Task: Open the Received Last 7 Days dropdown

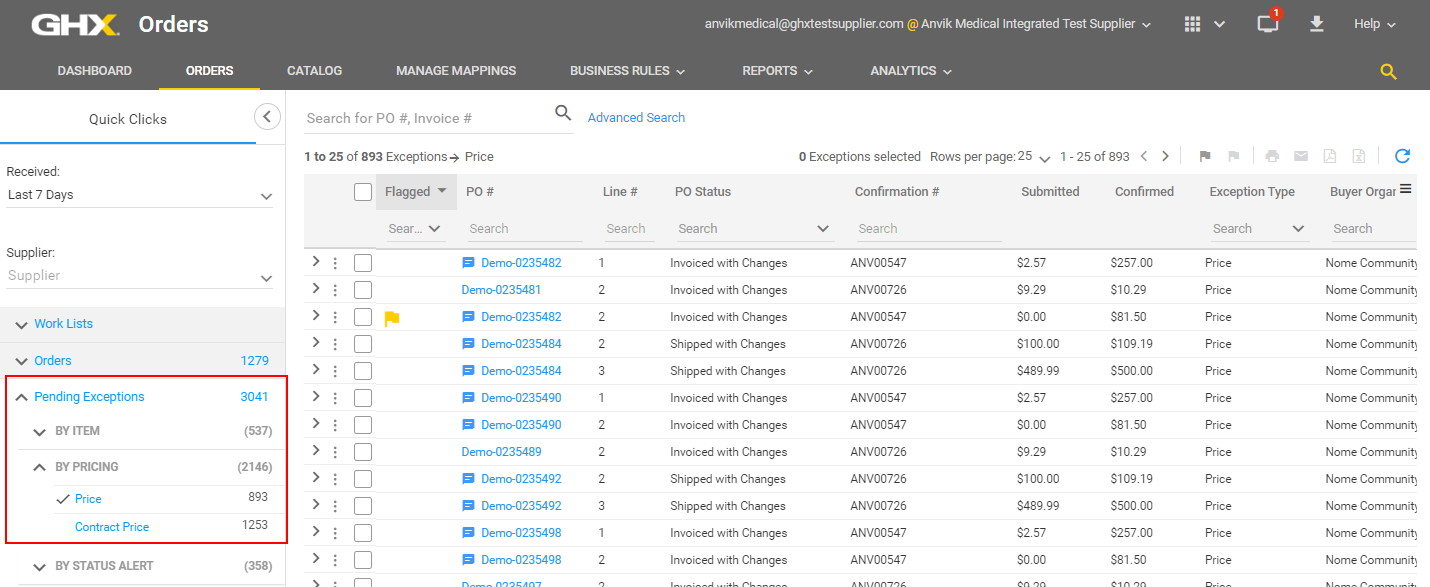Action: point(140,195)
